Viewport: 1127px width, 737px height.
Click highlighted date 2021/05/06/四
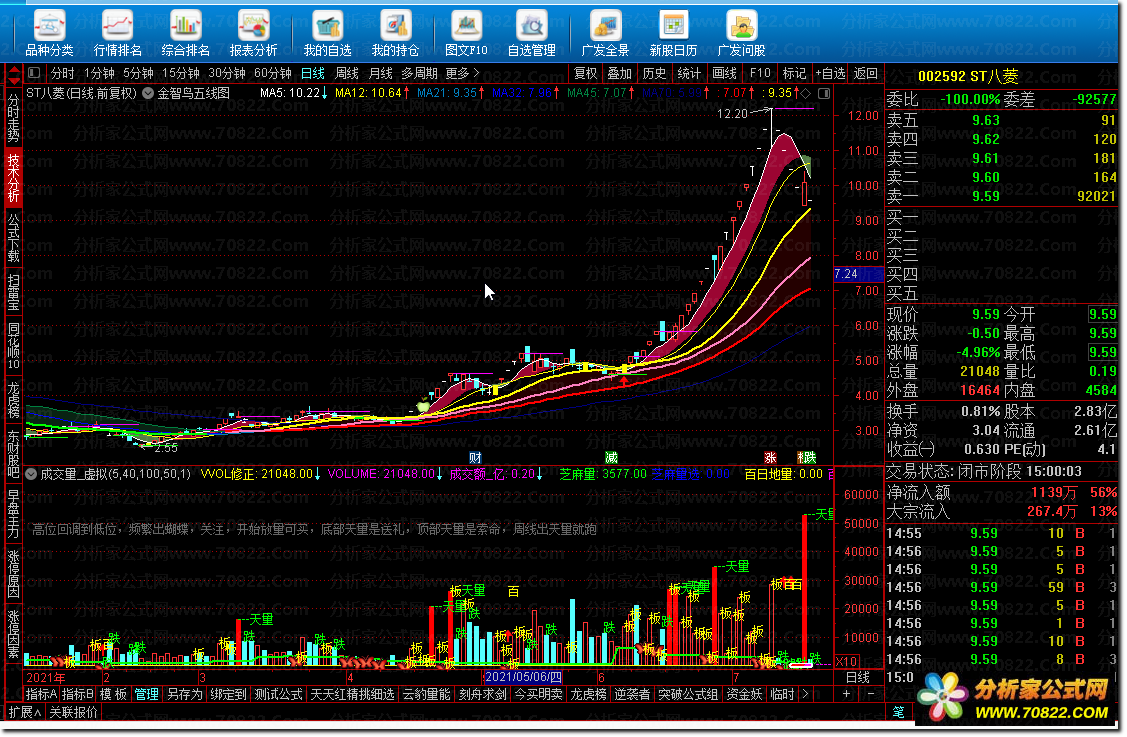[523, 677]
